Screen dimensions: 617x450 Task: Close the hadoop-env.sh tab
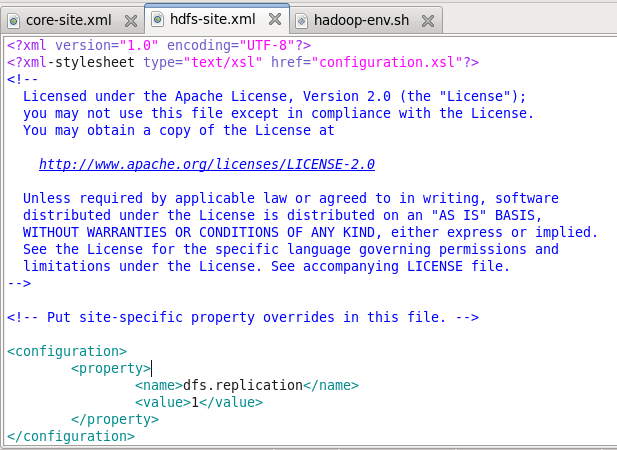pyautogui.click(x=428, y=20)
